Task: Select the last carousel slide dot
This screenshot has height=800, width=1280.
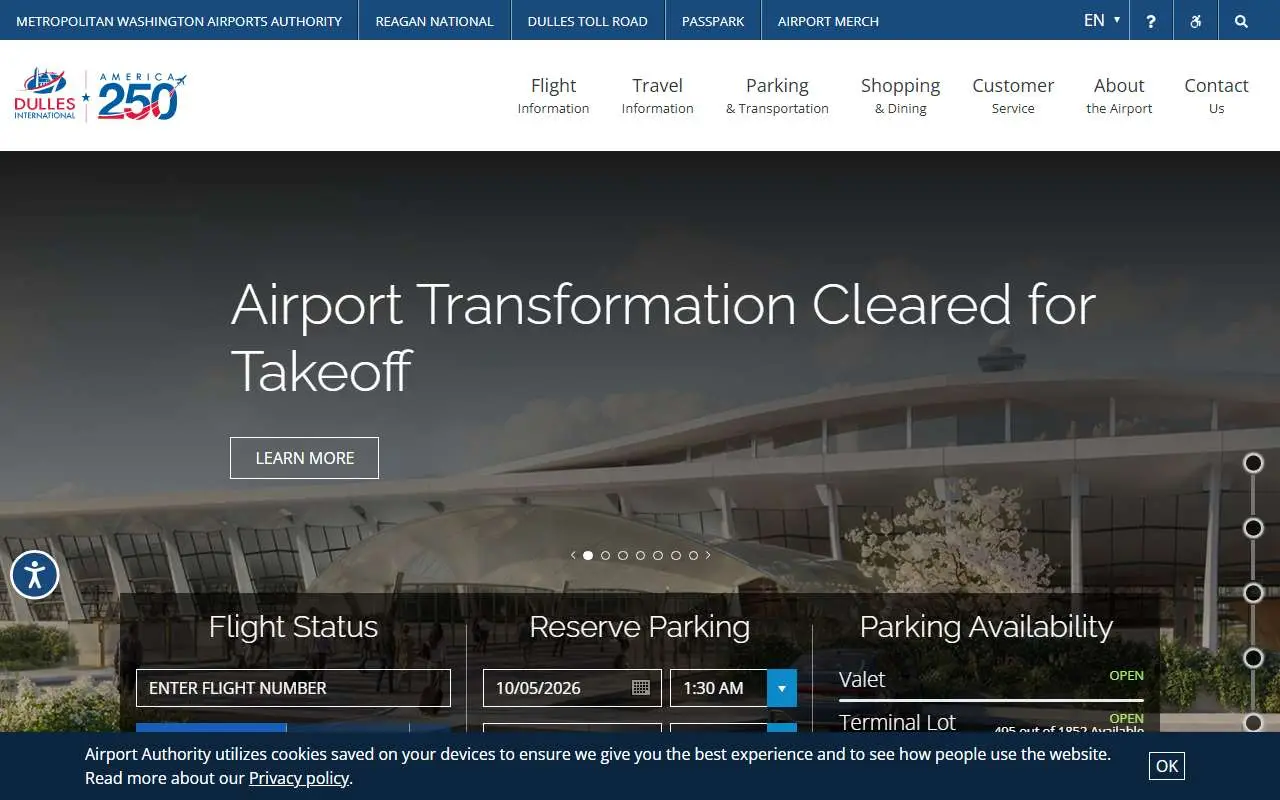Action: [693, 555]
